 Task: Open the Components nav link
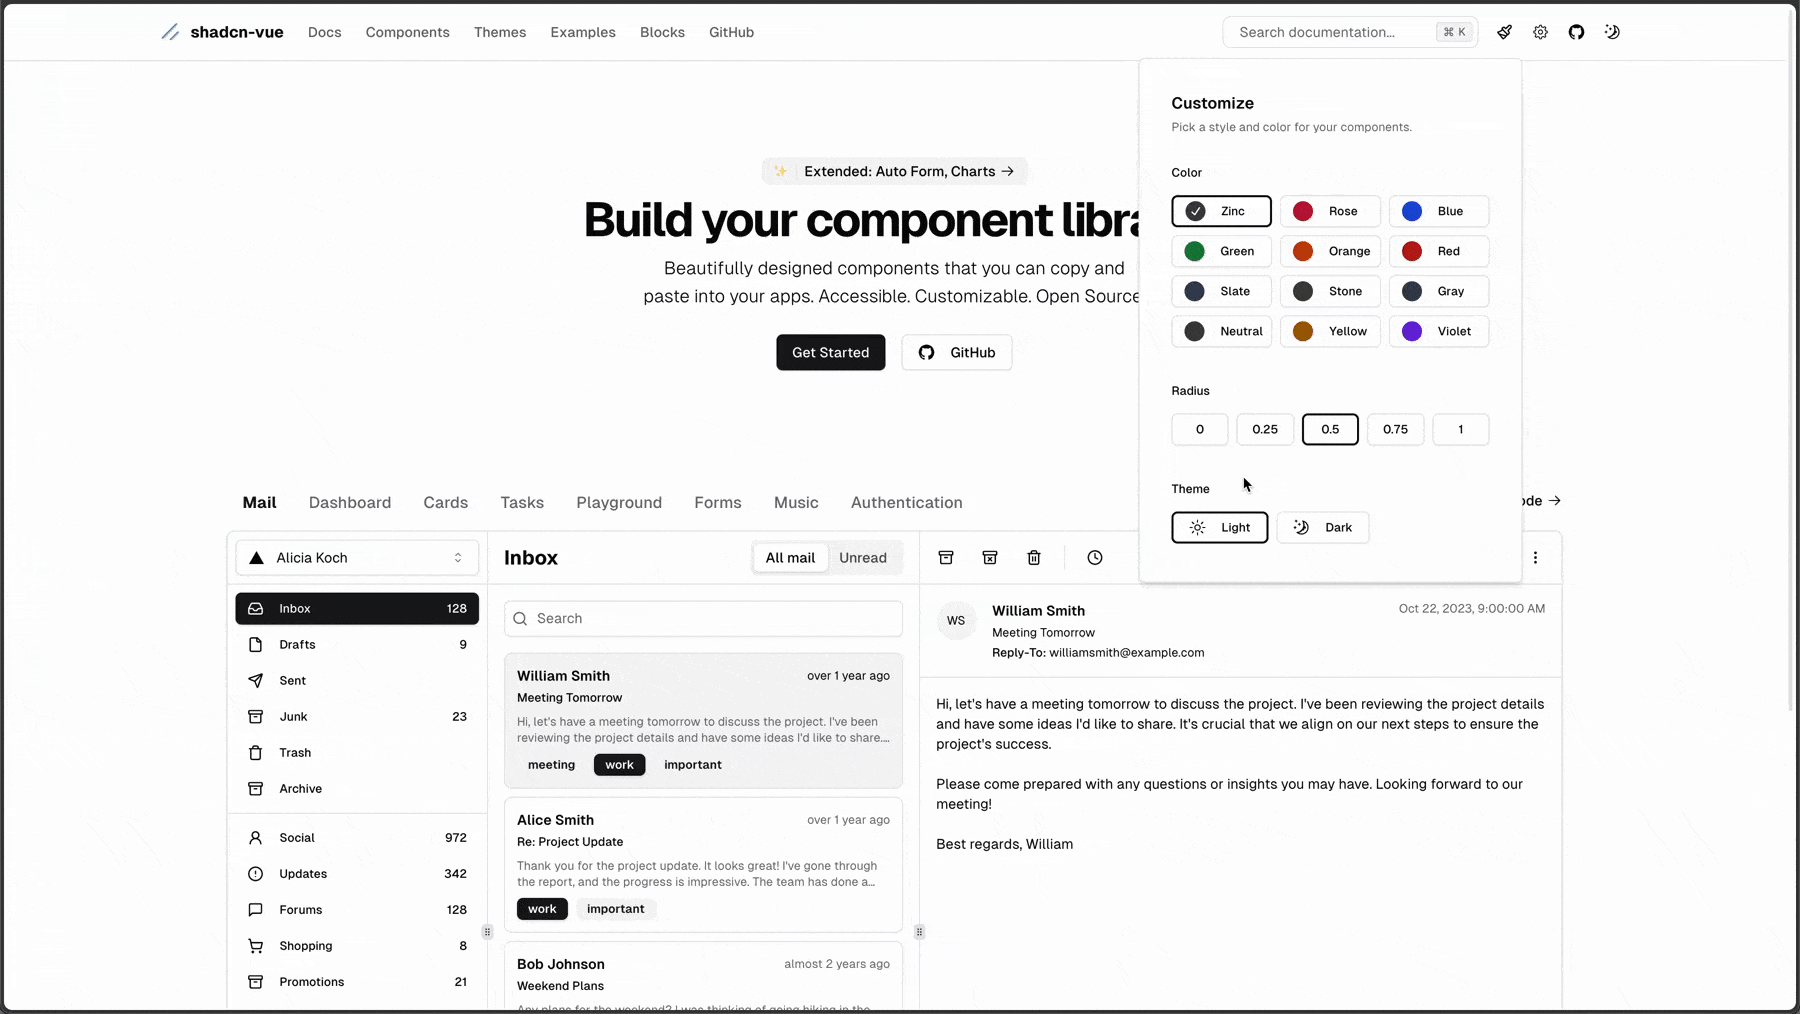tap(408, 32)
